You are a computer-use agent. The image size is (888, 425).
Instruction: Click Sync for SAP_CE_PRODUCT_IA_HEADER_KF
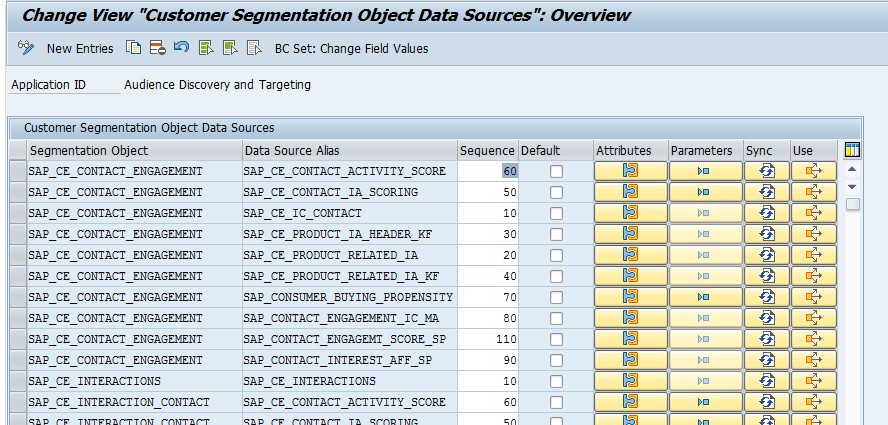pyautogui.click(x=767, y=234)
